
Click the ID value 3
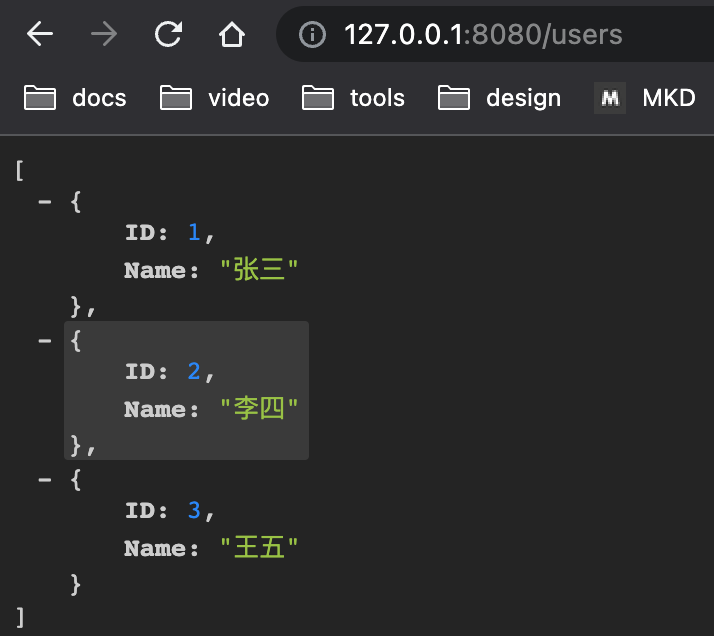pos(194,510)
